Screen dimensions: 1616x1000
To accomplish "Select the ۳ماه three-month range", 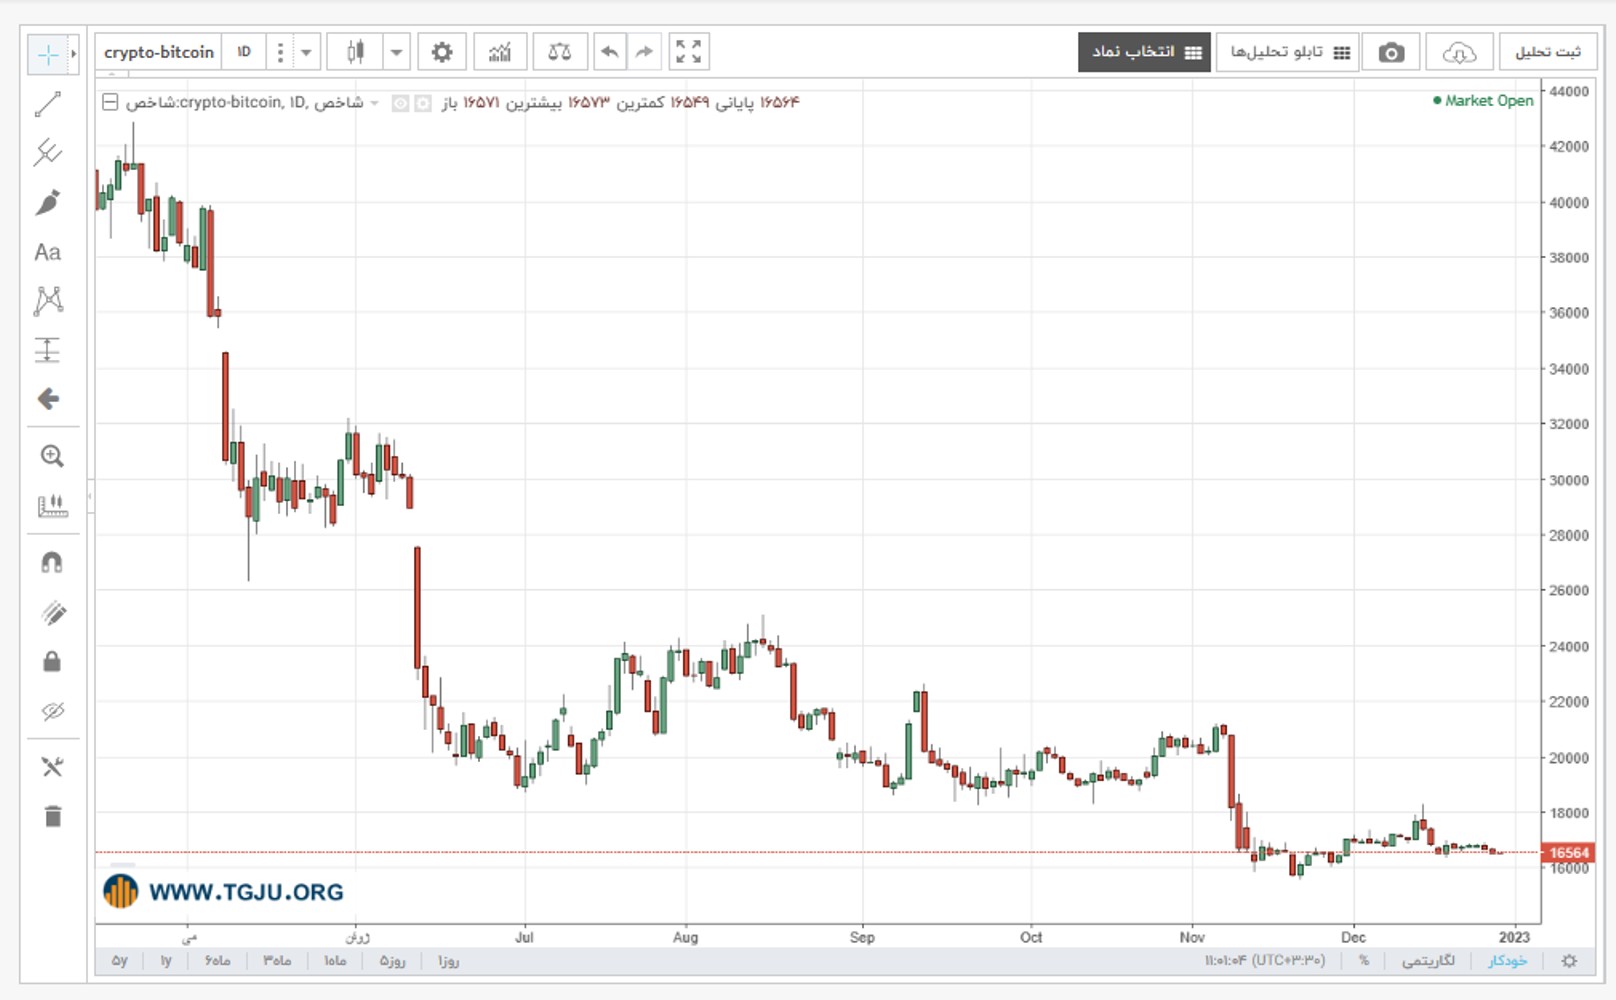I will coord(277,961).
